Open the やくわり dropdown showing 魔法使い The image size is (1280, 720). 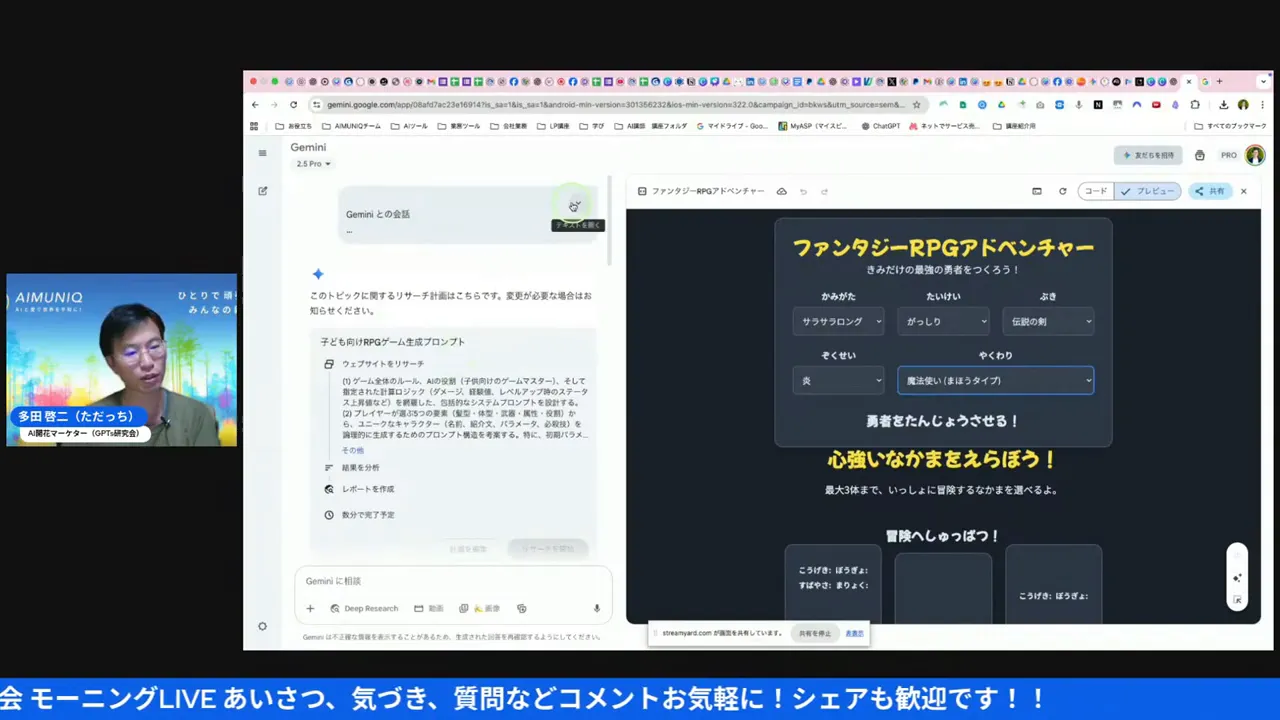(x=995, y=380)
